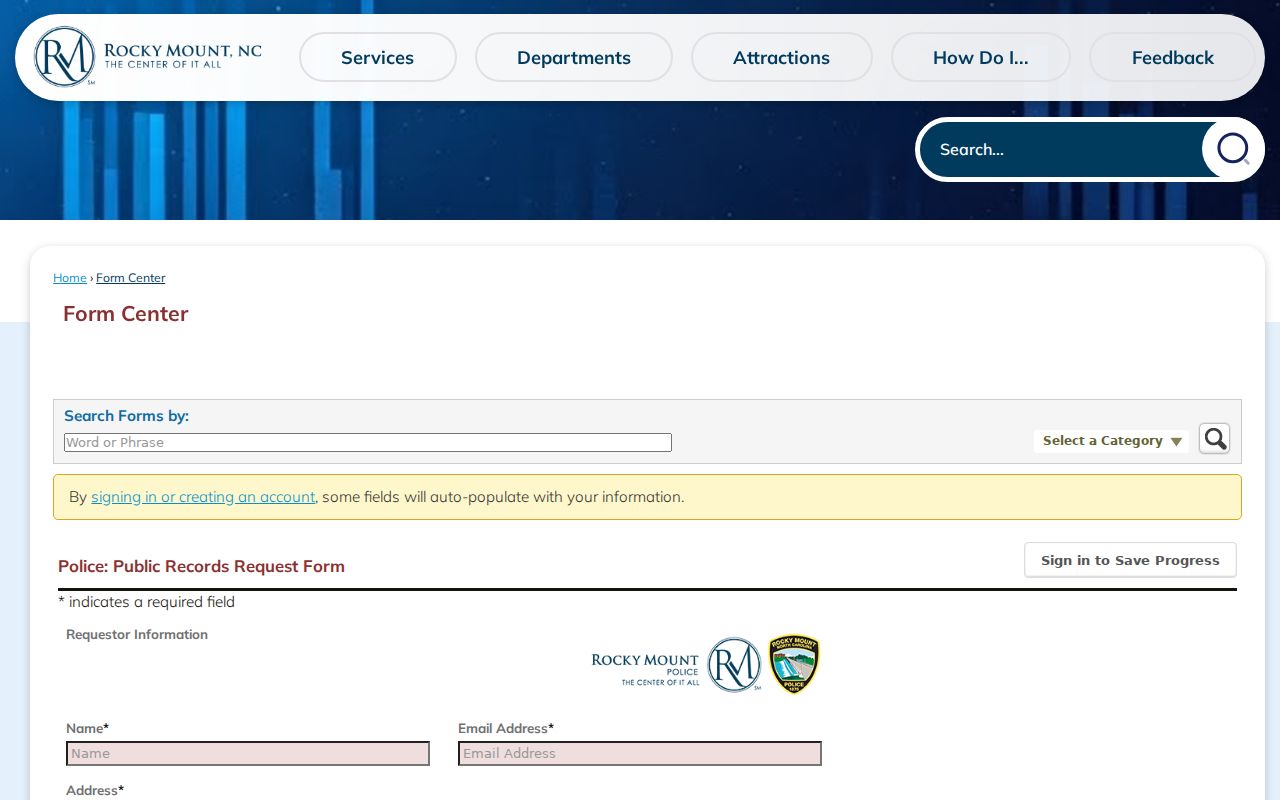Open the Attractions menu
1280x800 pixels.
click(781, 58)
